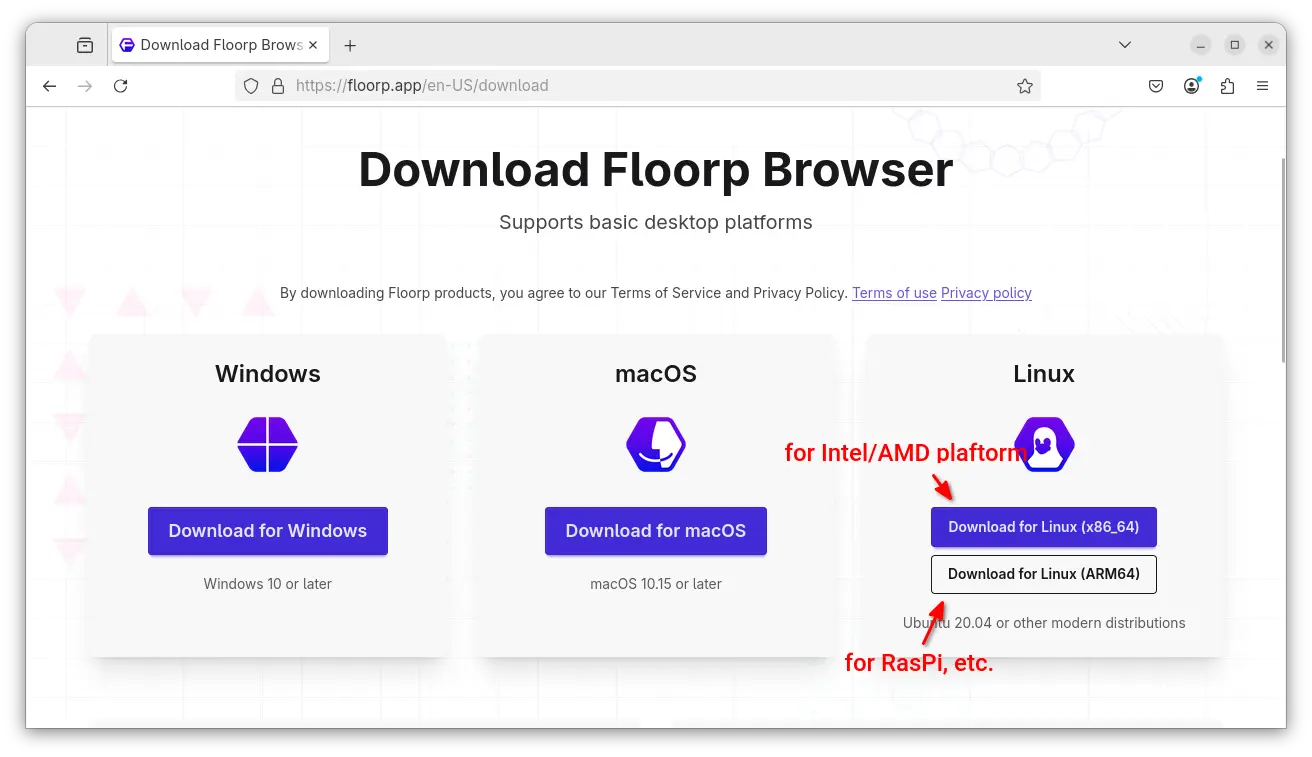Open the Pocket save icon
The width and height of the screenshot is (1312, 757).
pyautogui.click(x=1156, y=86)
